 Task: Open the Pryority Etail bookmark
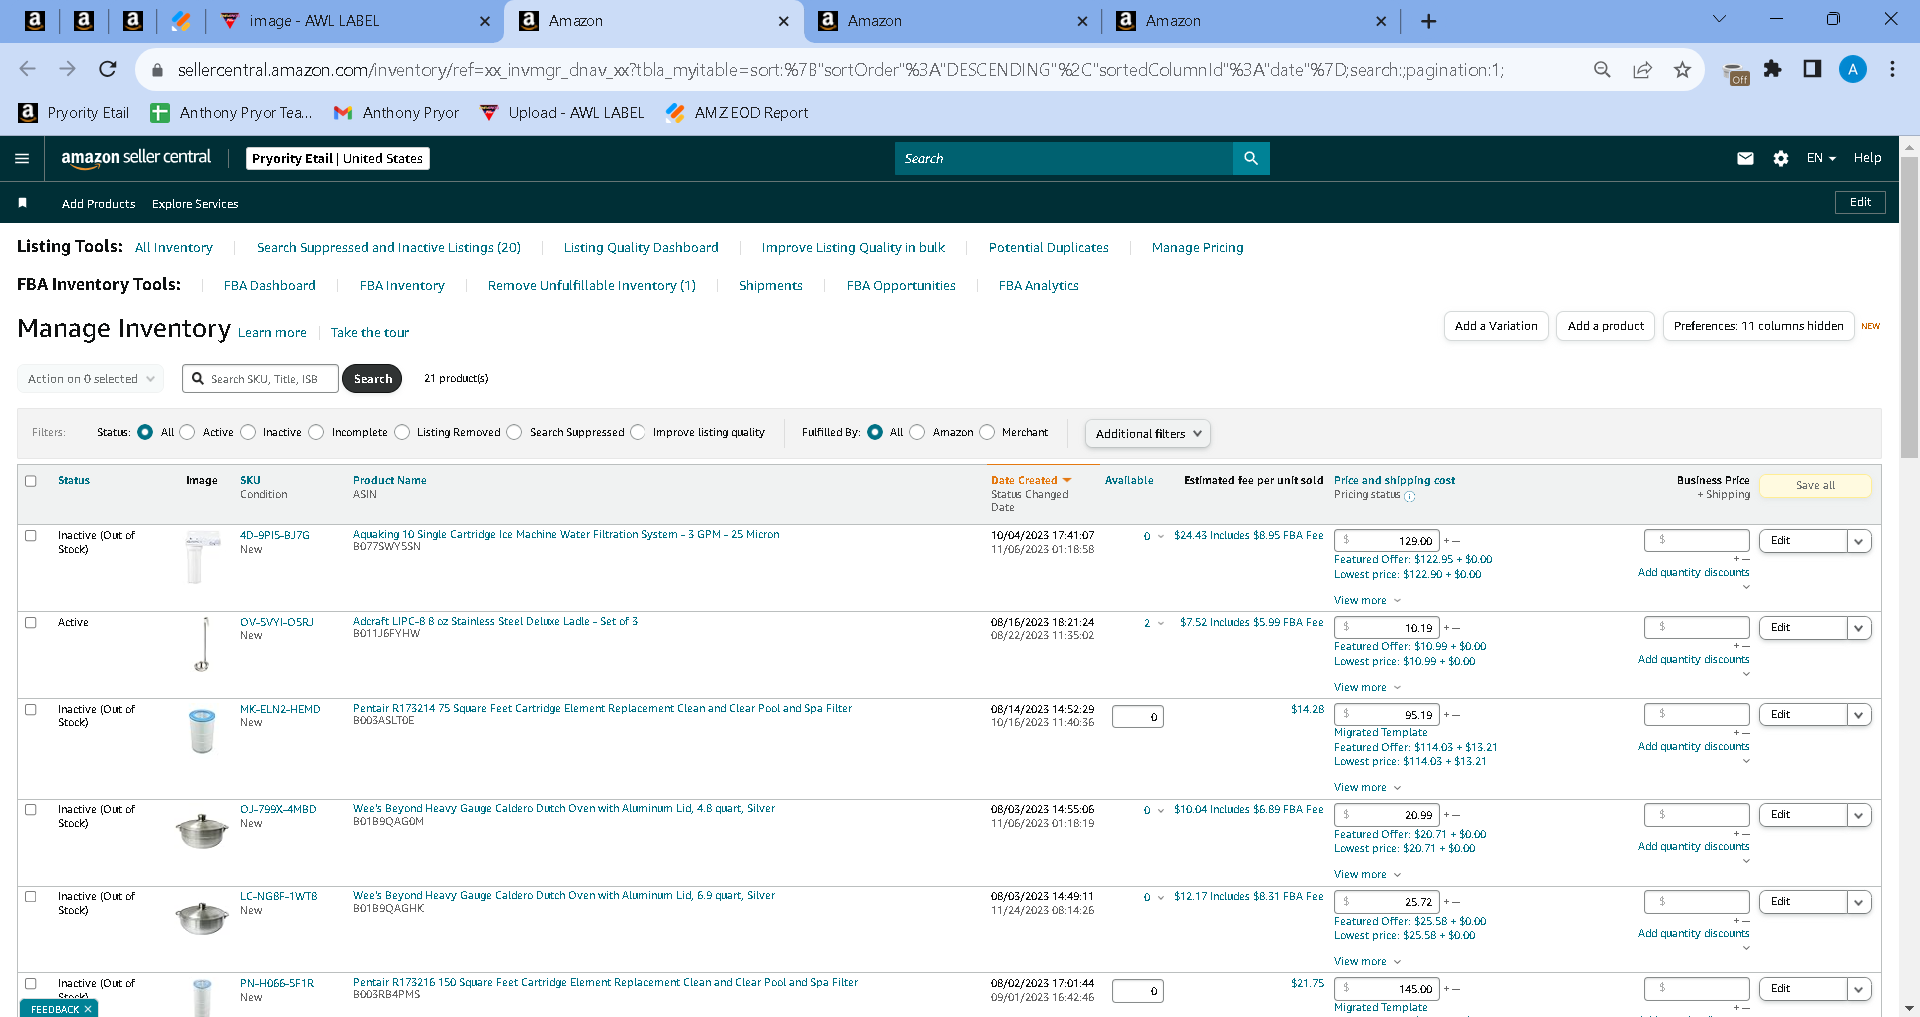click(x=74, y=113)
